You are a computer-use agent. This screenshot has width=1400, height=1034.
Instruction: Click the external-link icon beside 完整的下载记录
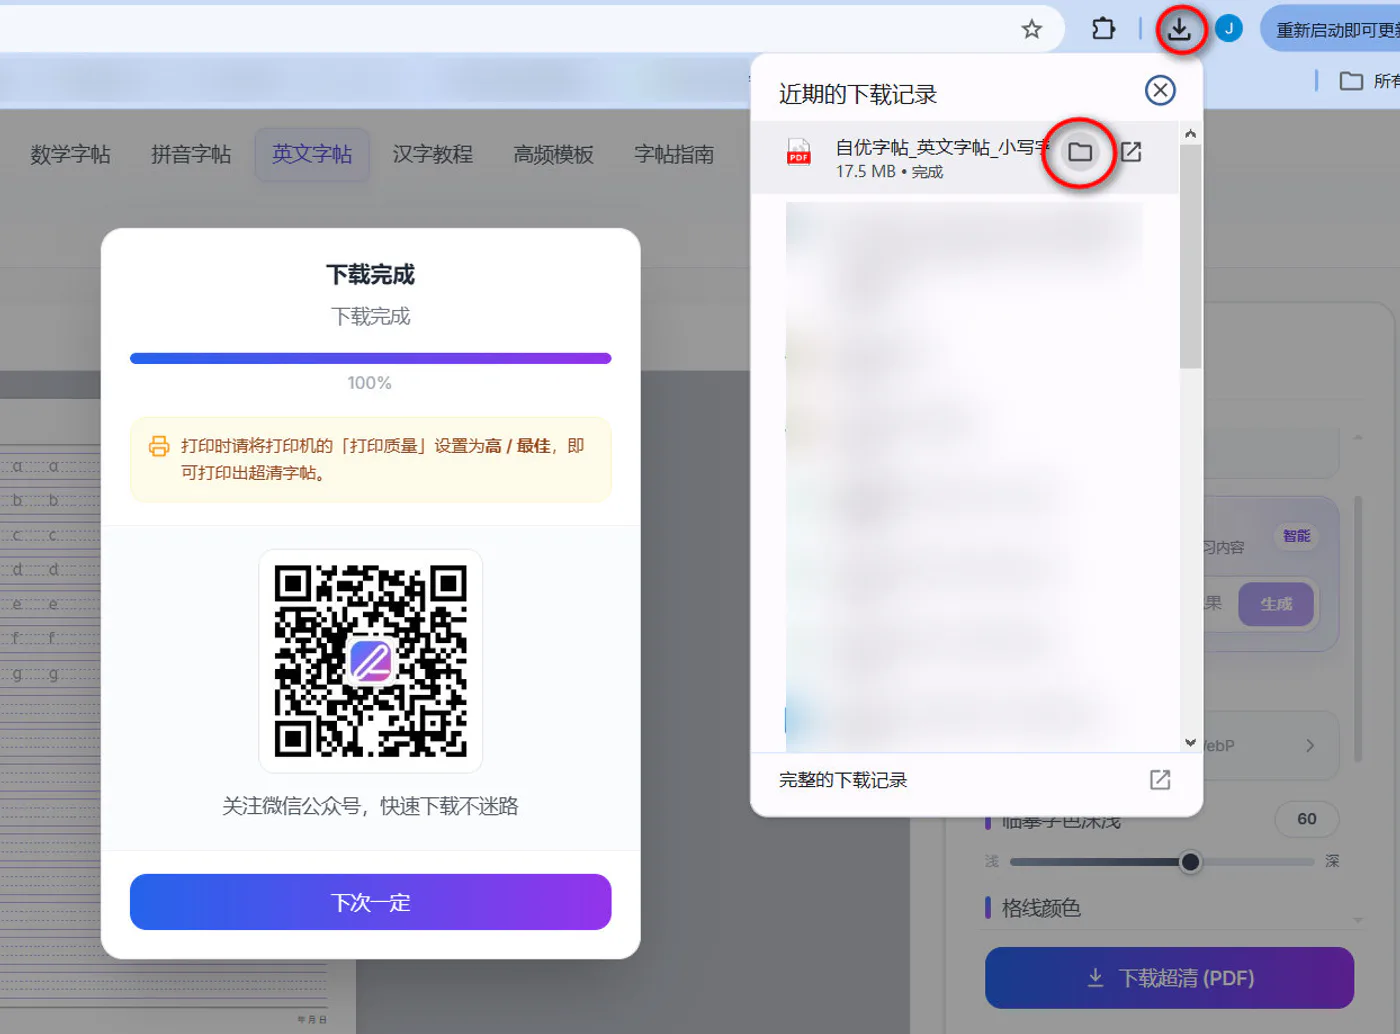pos(1160,780)
